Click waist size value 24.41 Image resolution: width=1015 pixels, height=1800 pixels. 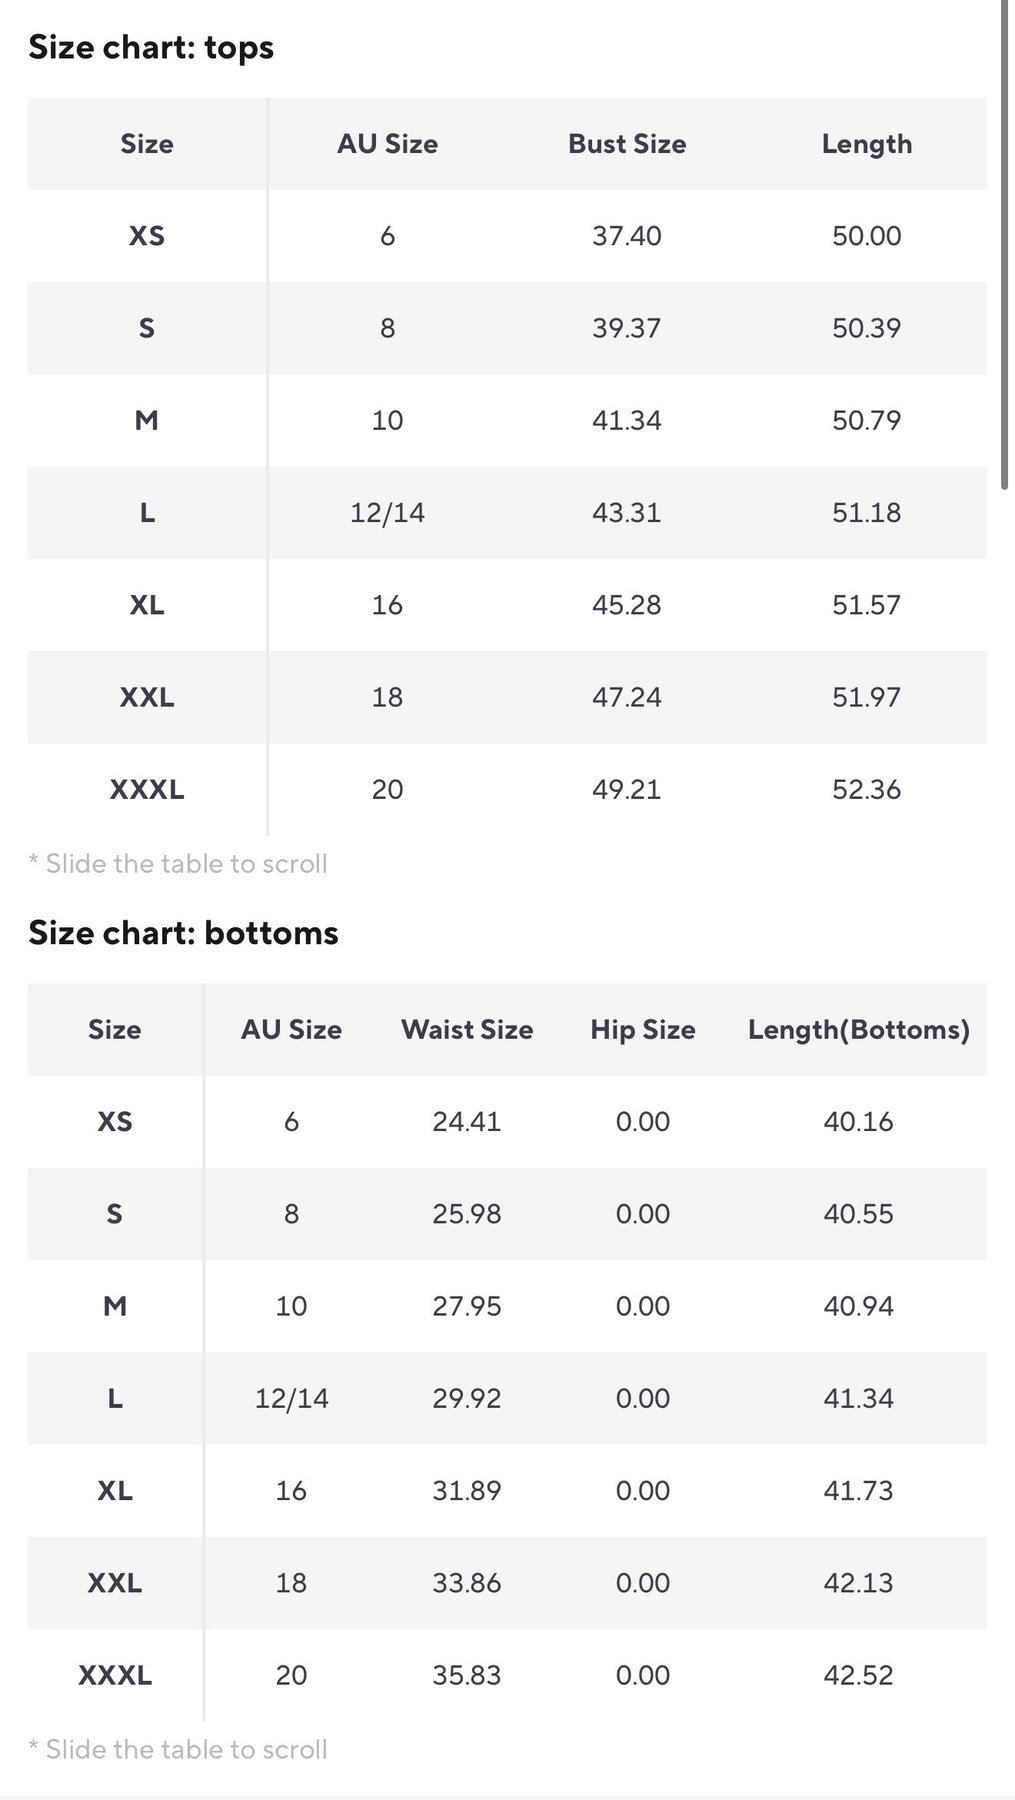coord(466,1122)
